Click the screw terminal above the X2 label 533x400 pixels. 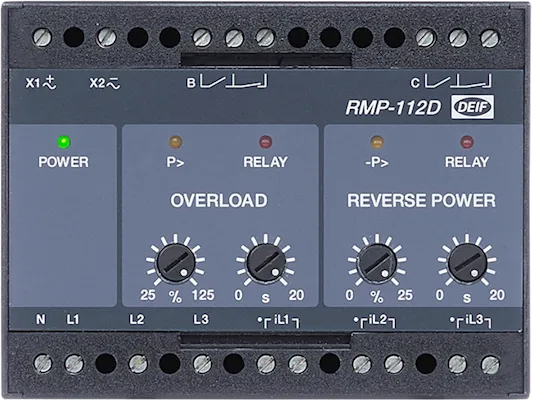point(106,37)
